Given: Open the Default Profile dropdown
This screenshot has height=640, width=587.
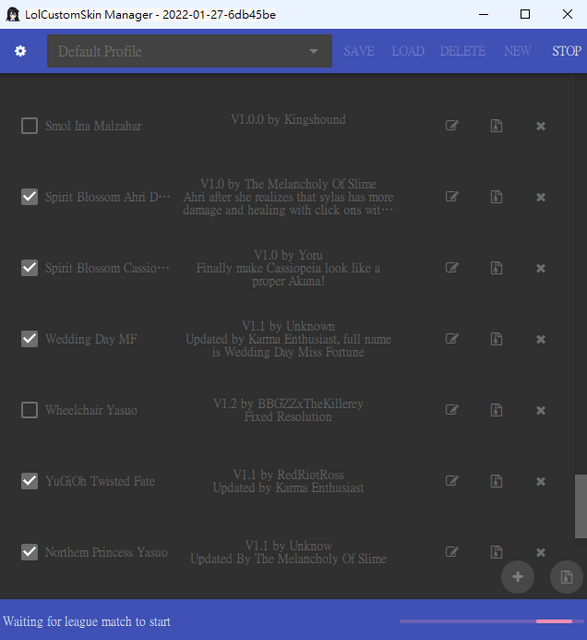Looking at the screenshot, I should pos(189,51).
